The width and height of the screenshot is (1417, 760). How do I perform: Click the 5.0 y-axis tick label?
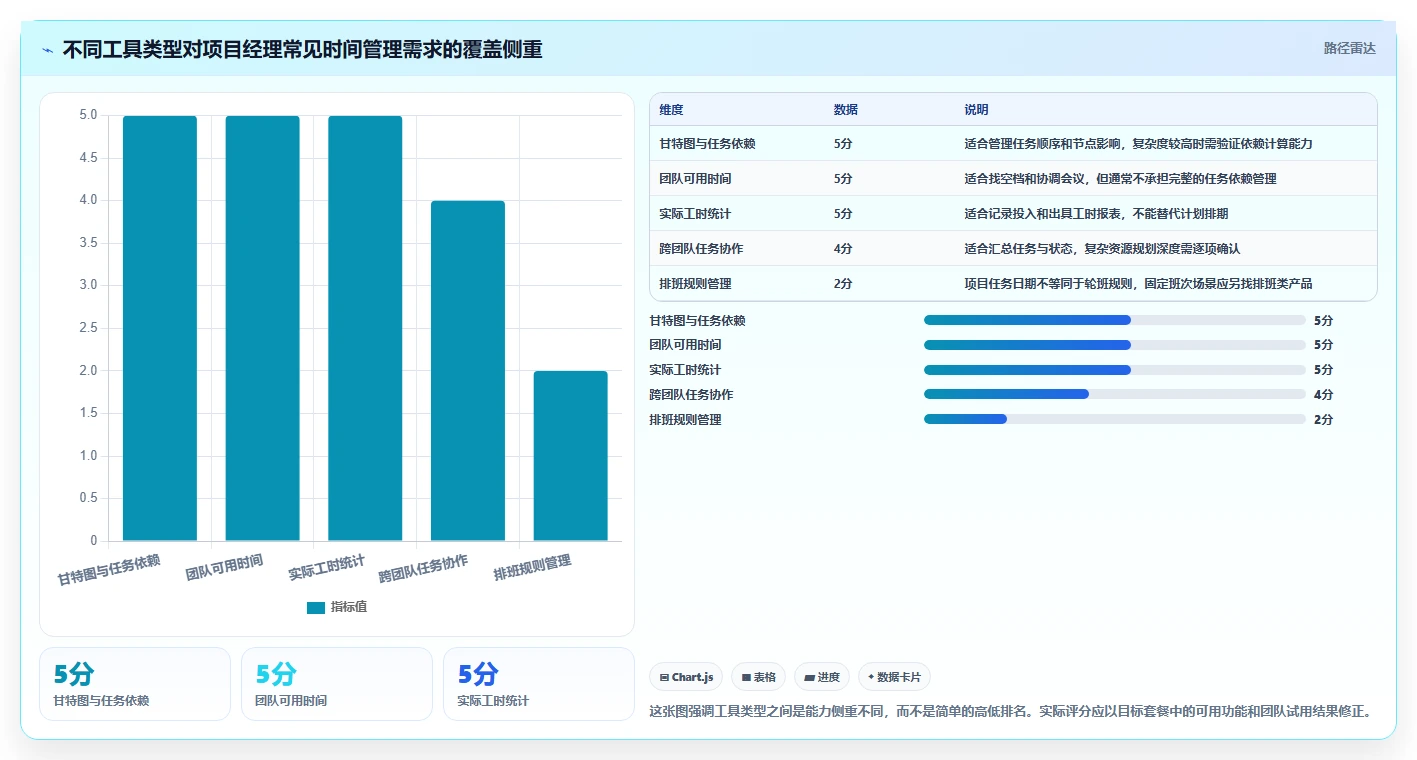[88, 115]
